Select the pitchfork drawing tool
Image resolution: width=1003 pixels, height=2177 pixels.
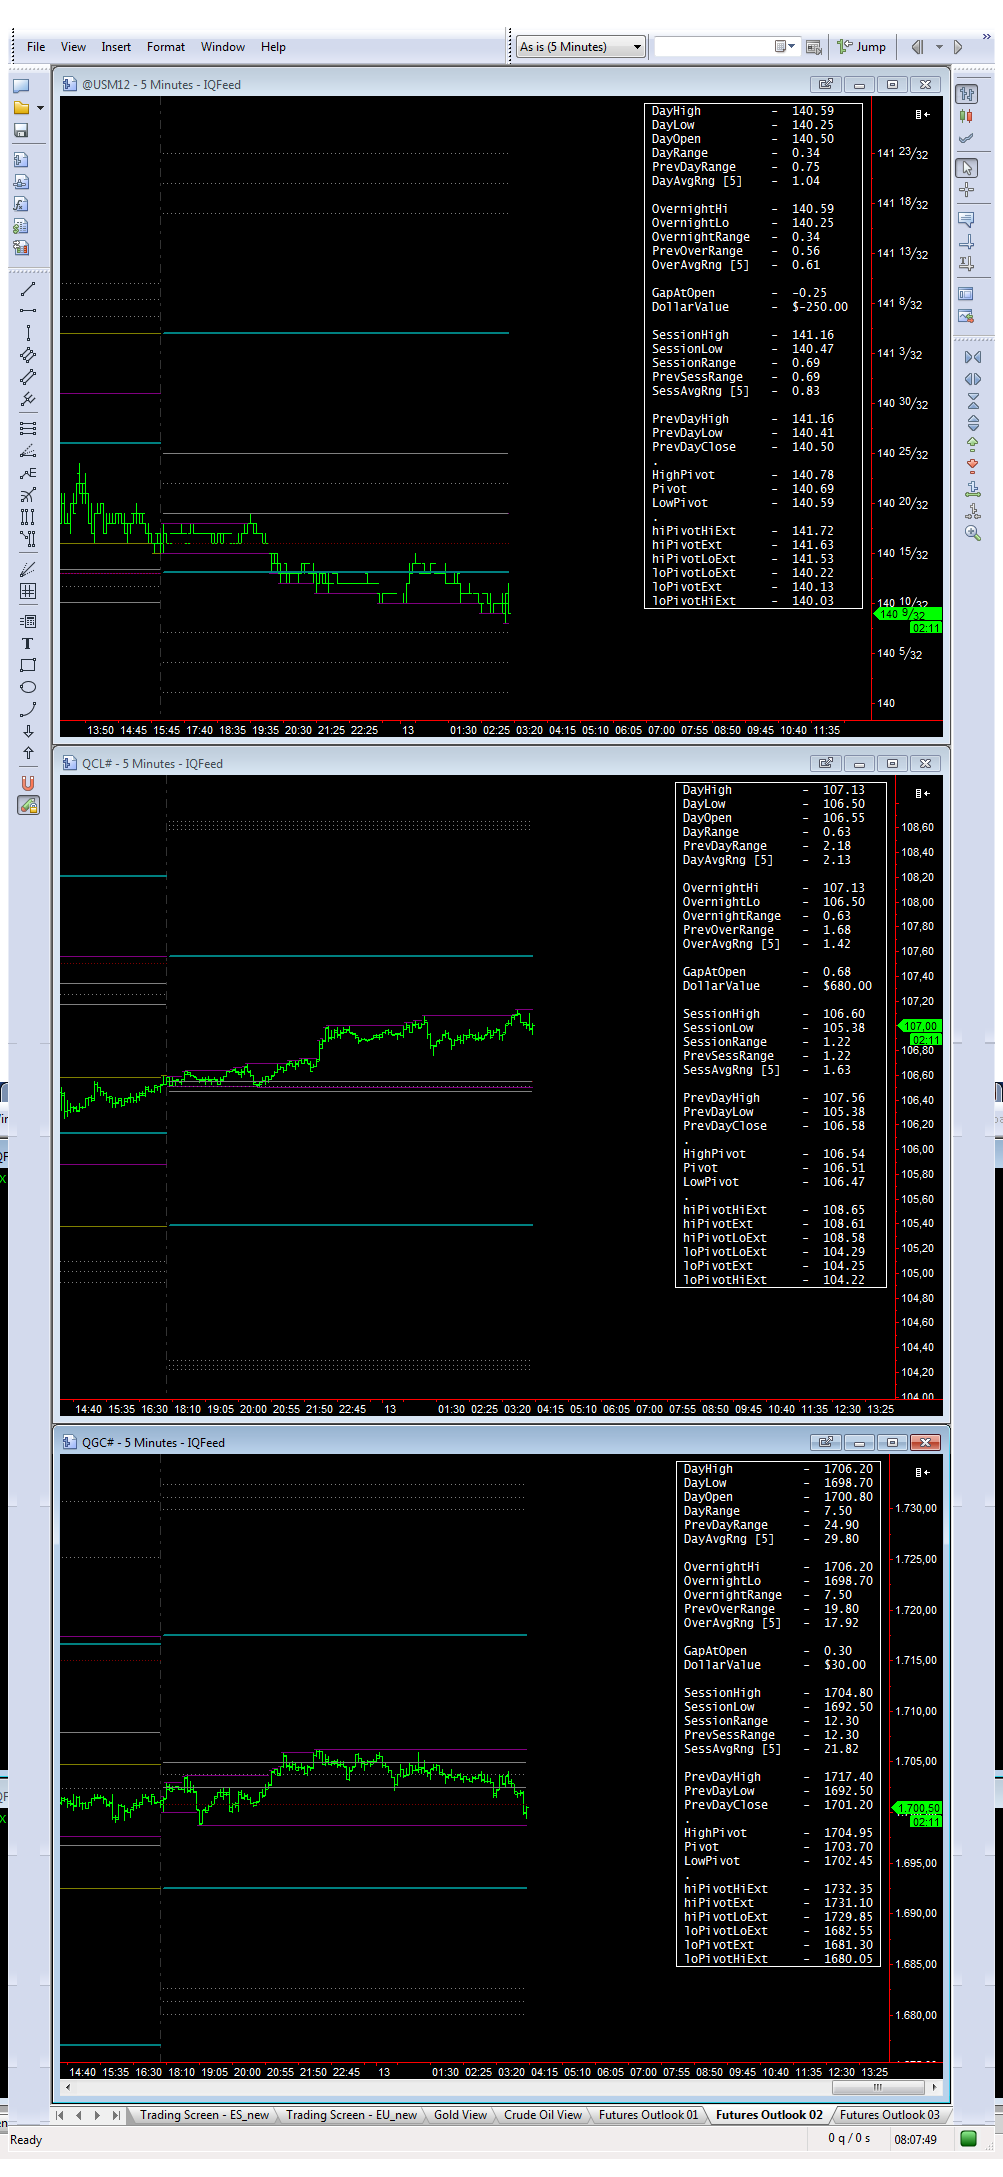28,399
